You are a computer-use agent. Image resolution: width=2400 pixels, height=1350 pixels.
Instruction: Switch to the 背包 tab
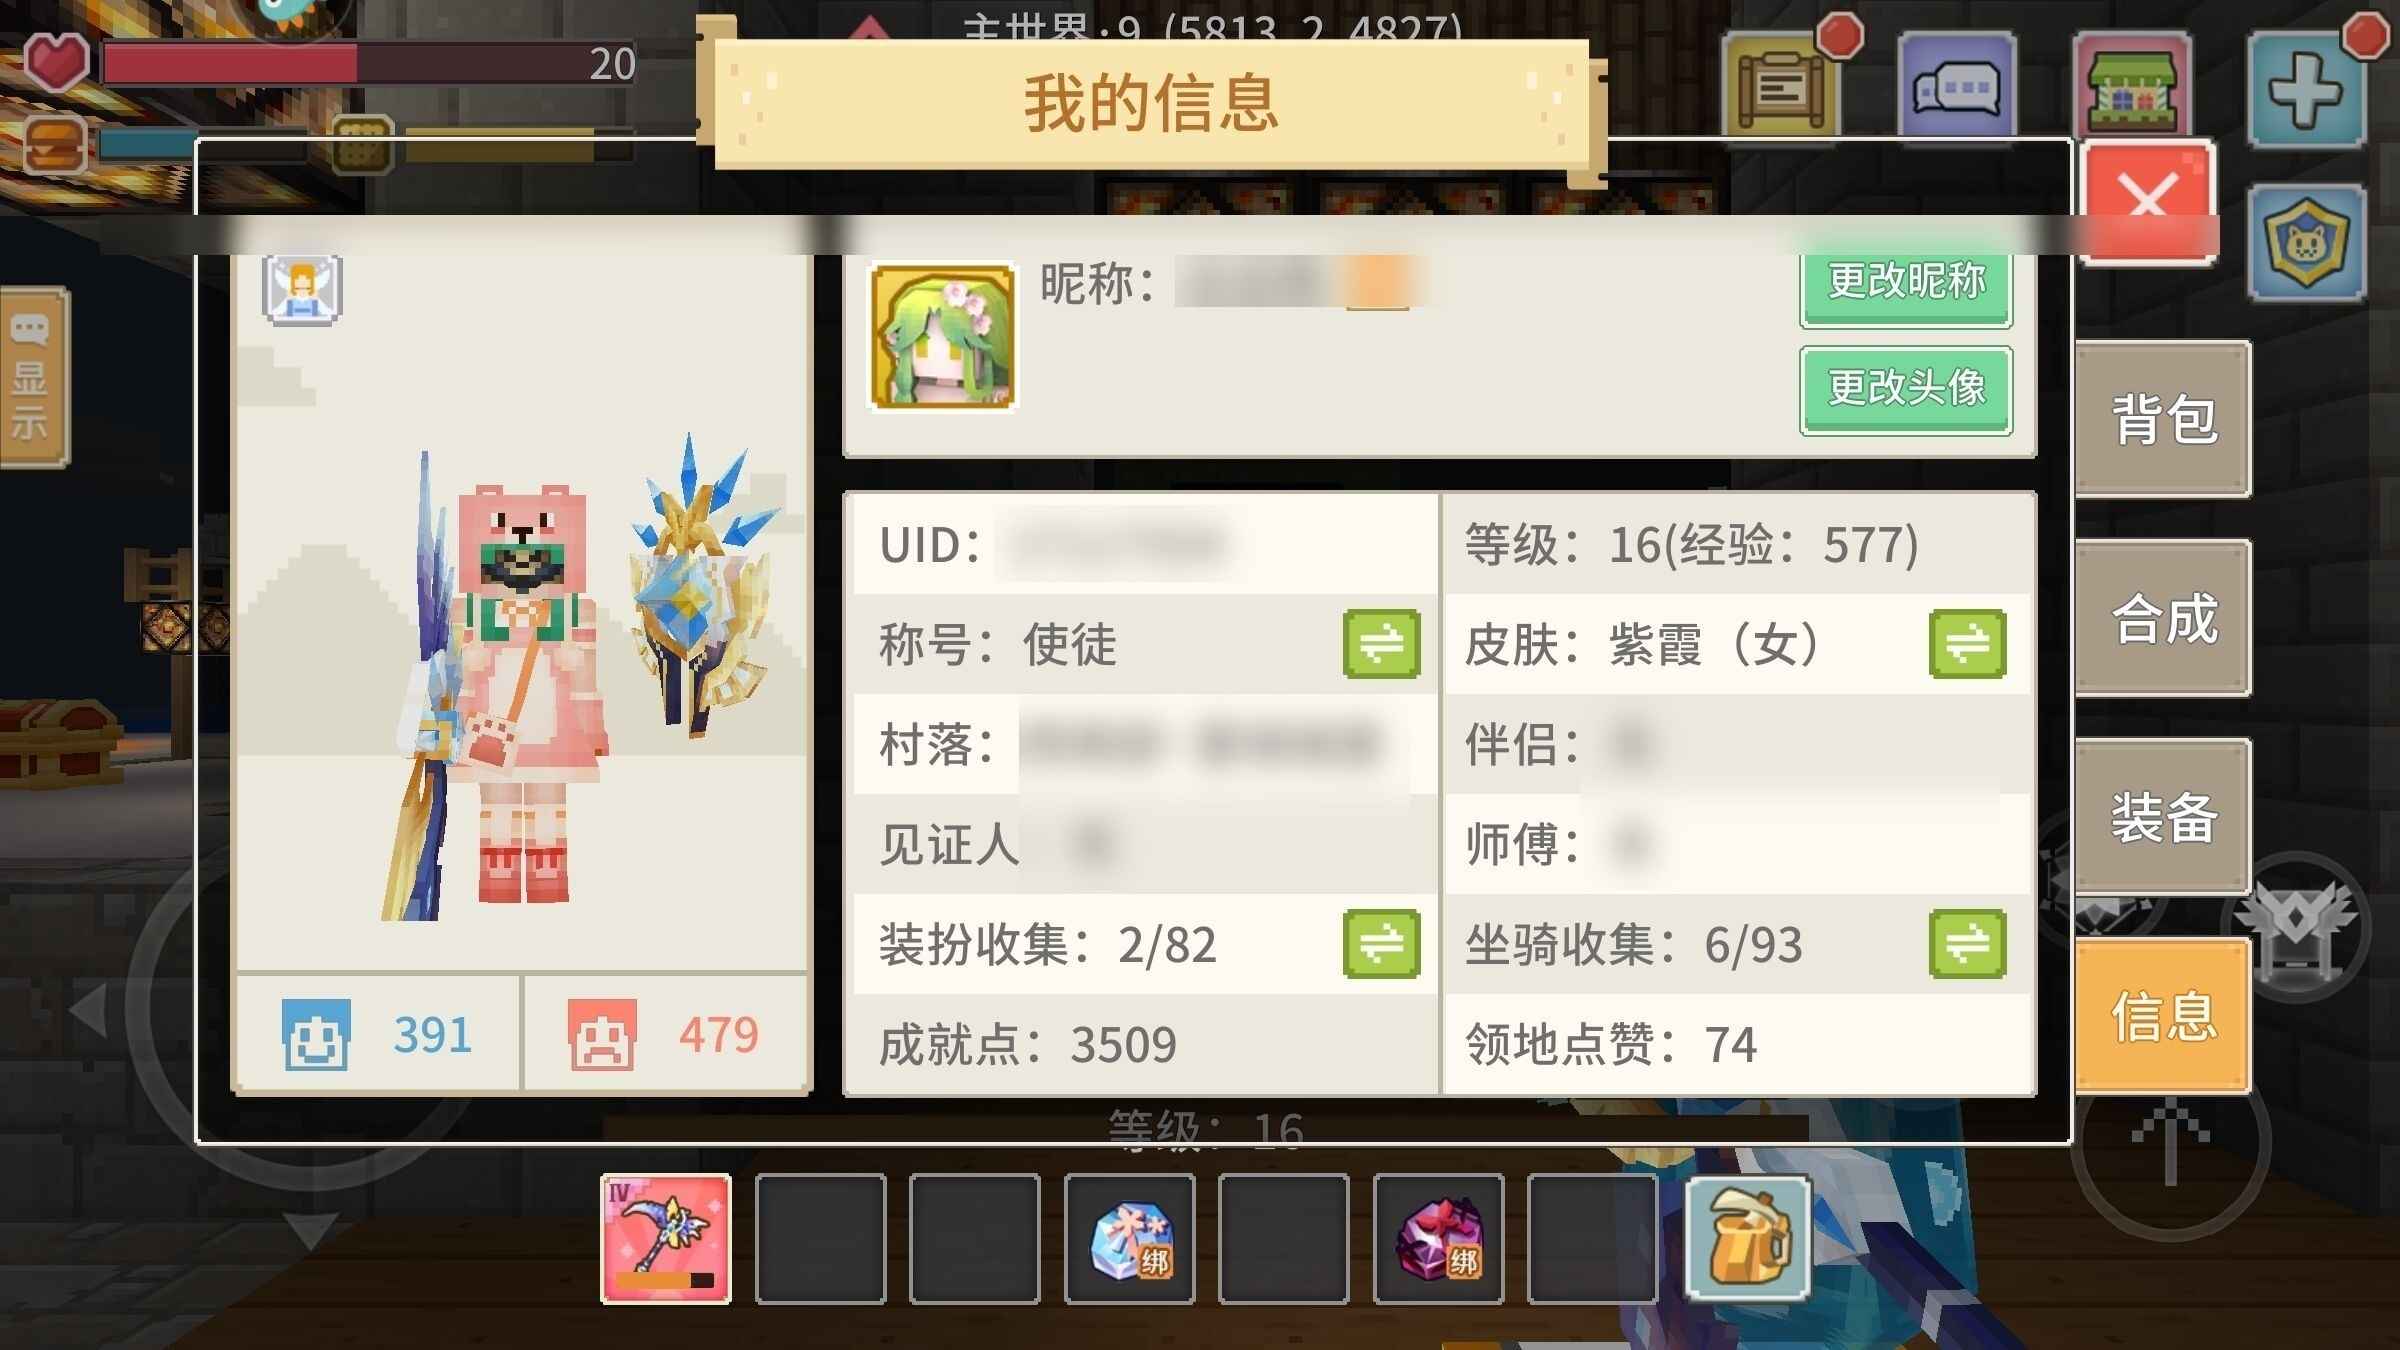(2163, 418)
